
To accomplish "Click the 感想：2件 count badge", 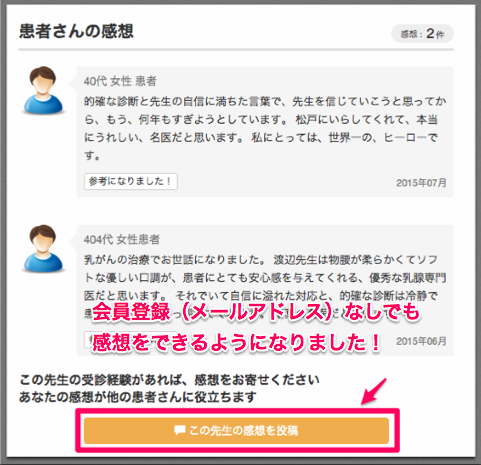I will (422, 34).
